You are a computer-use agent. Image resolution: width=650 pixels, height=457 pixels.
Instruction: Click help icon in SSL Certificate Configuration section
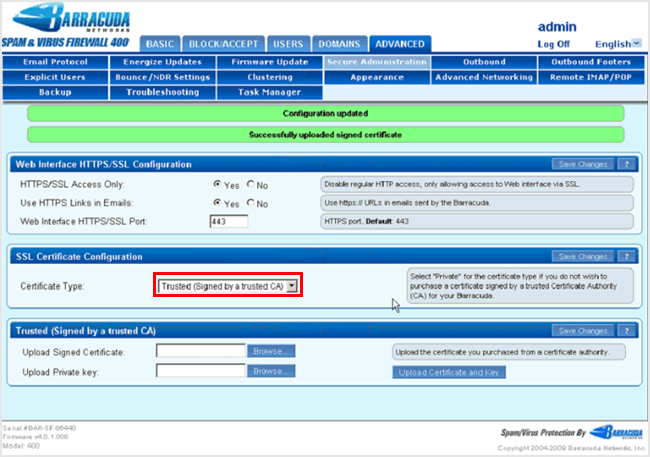click(626, 256)
